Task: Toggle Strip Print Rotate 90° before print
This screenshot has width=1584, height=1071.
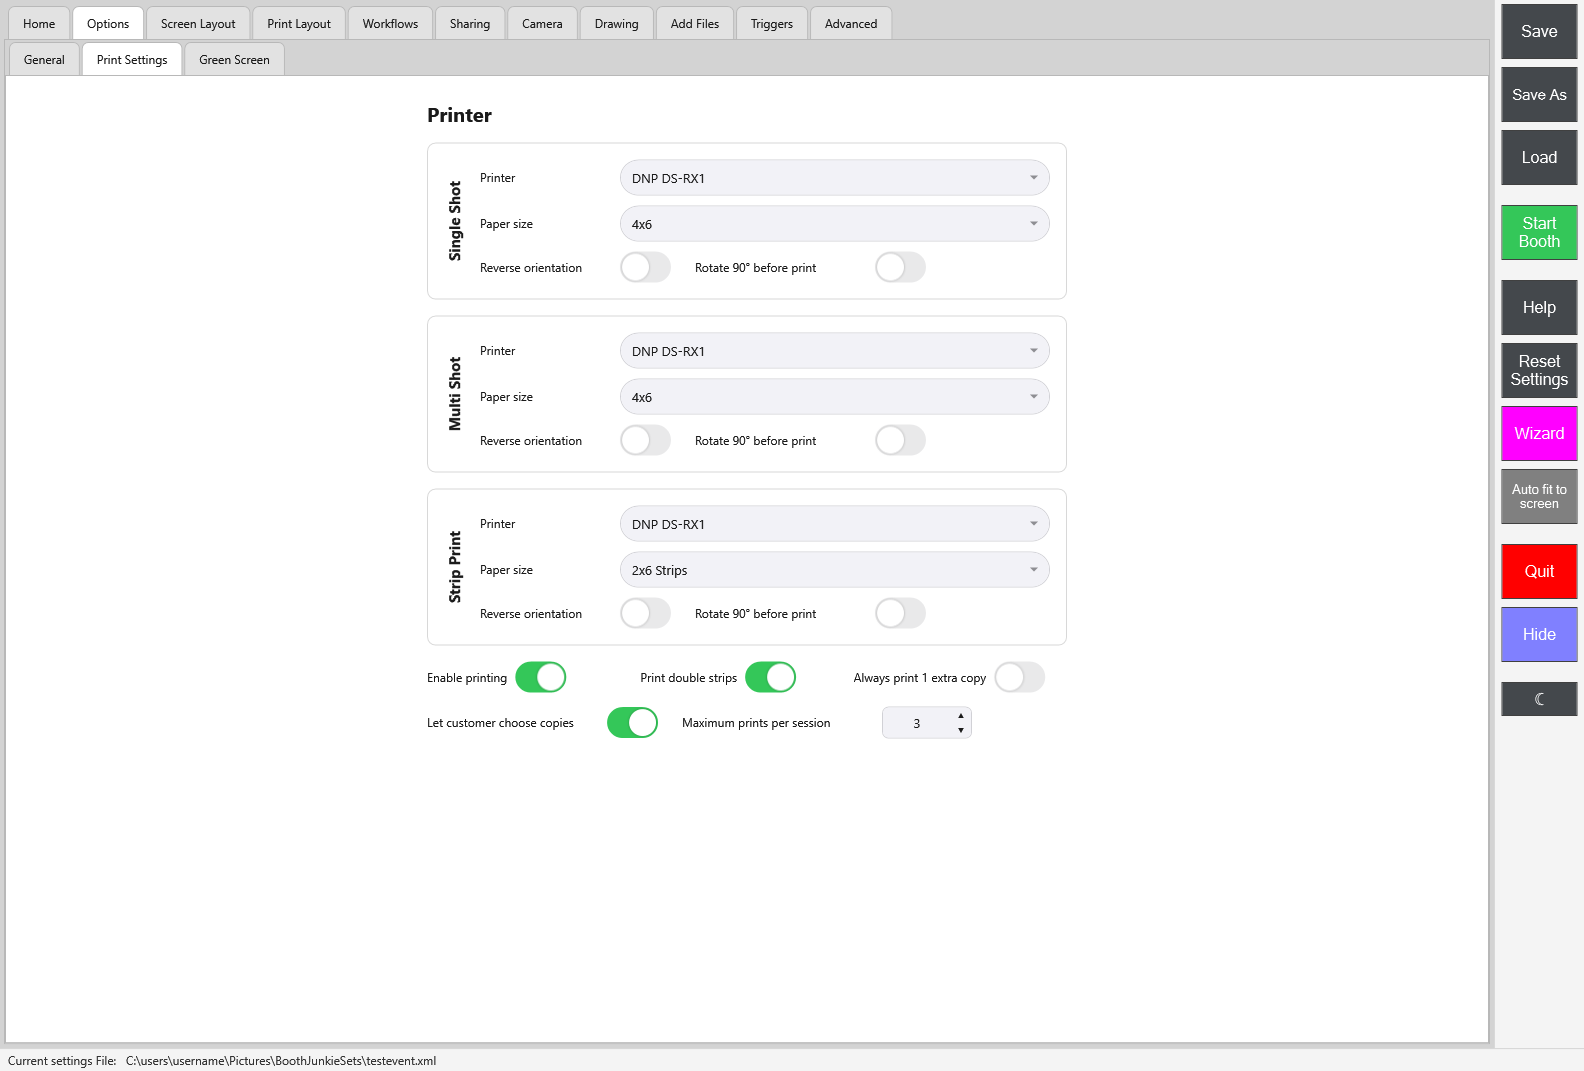Action: click(900, 613)
